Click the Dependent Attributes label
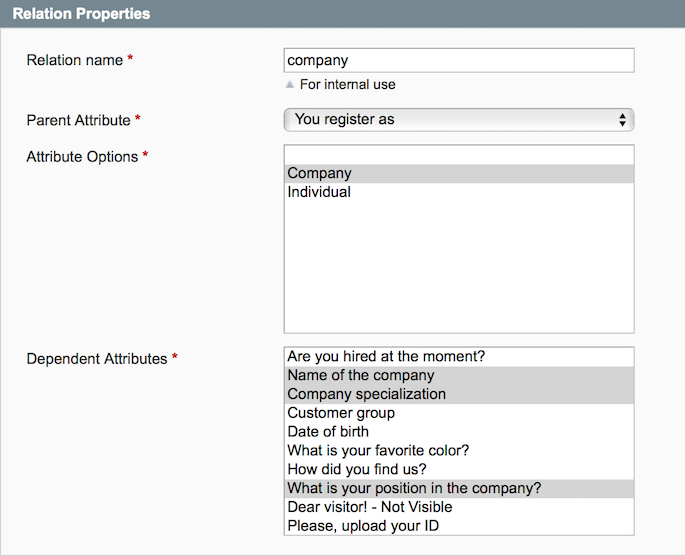685x556 pixels. pos(96,358)
